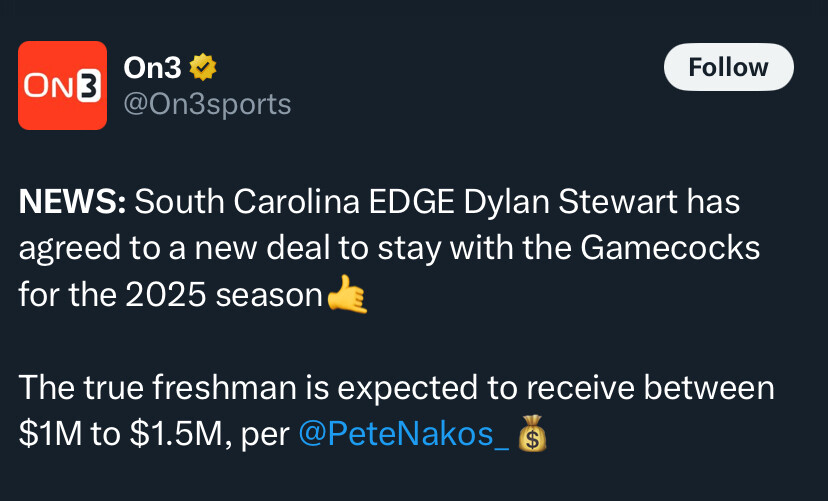Click the name Dylan Stewart in tweet
828x501 pixels.
point(570,203)
